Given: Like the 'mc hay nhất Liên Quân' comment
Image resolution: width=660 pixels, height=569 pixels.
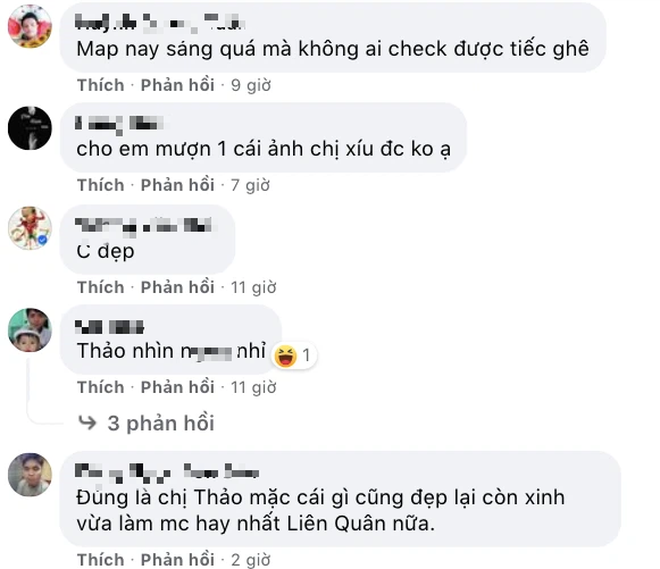Looking at the screenshot, I should [x=101, y=560].
